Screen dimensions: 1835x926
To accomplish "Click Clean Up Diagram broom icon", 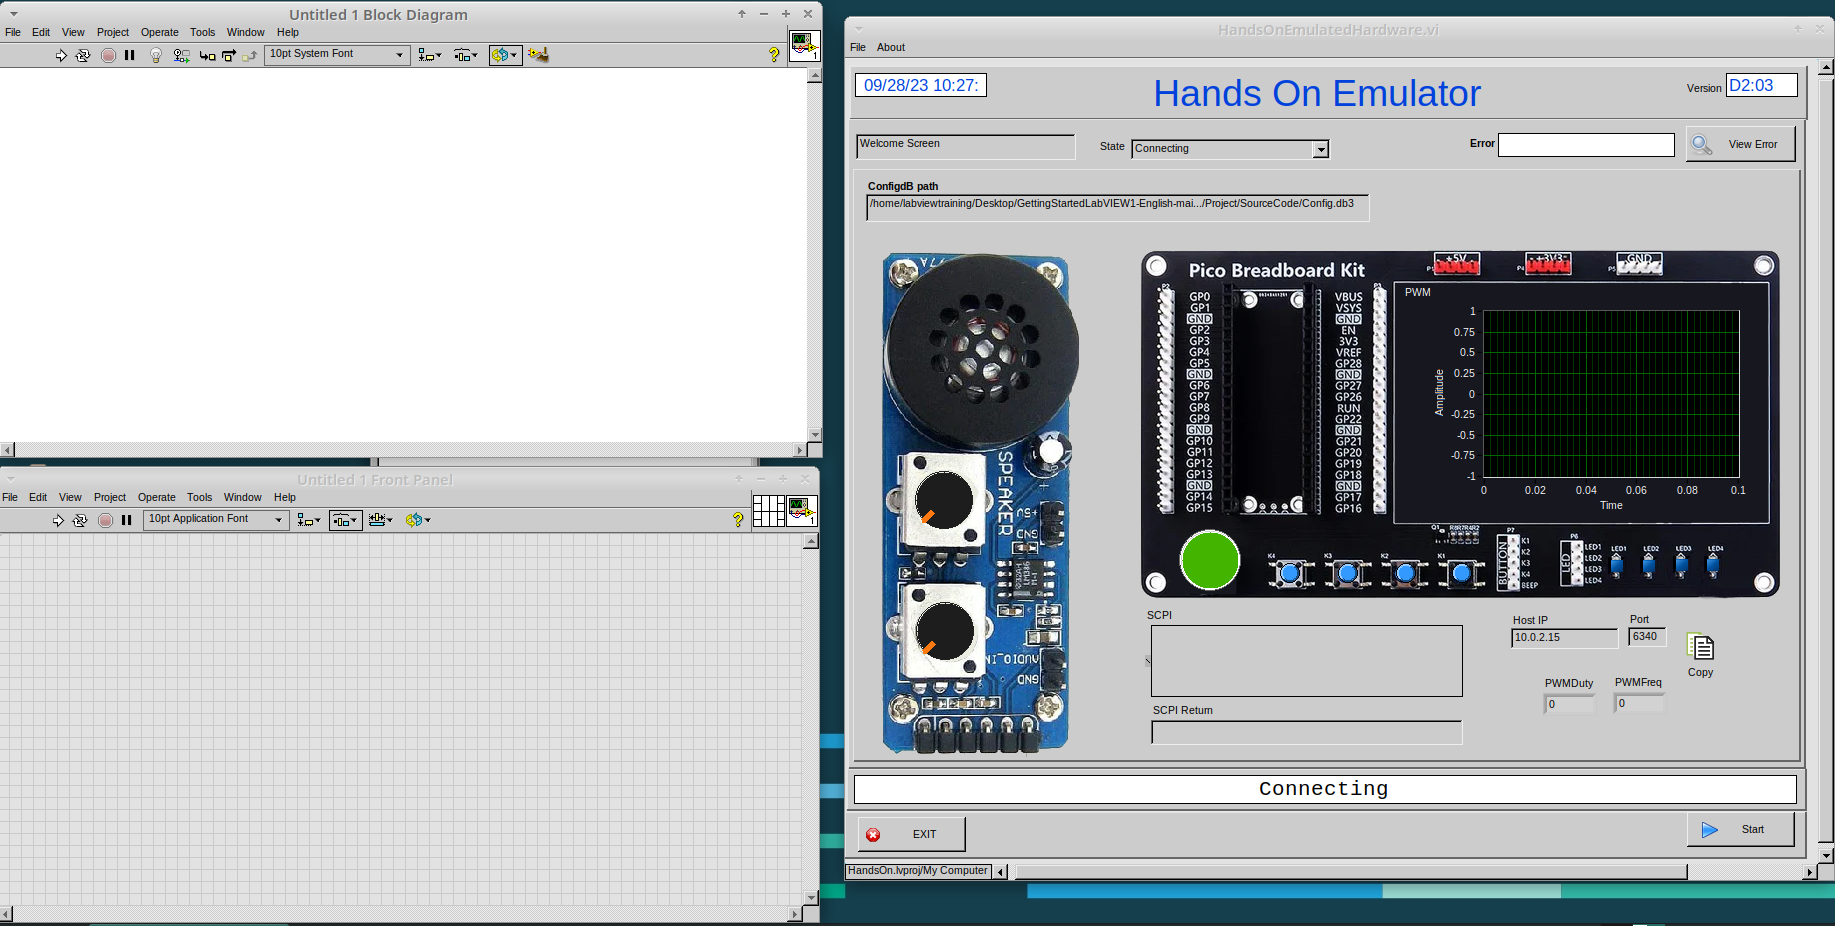I will coord(538,55).
